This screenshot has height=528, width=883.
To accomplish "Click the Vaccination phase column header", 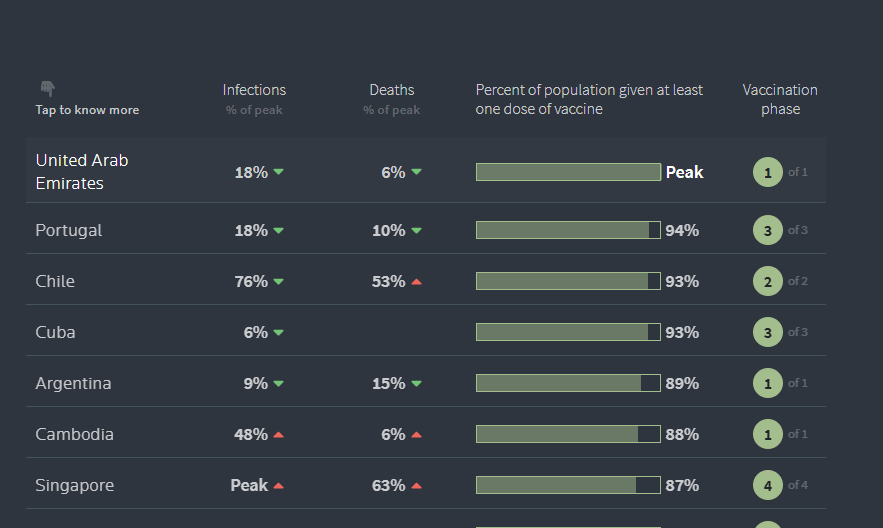I will pyautogui.click(x=780, y=99).
